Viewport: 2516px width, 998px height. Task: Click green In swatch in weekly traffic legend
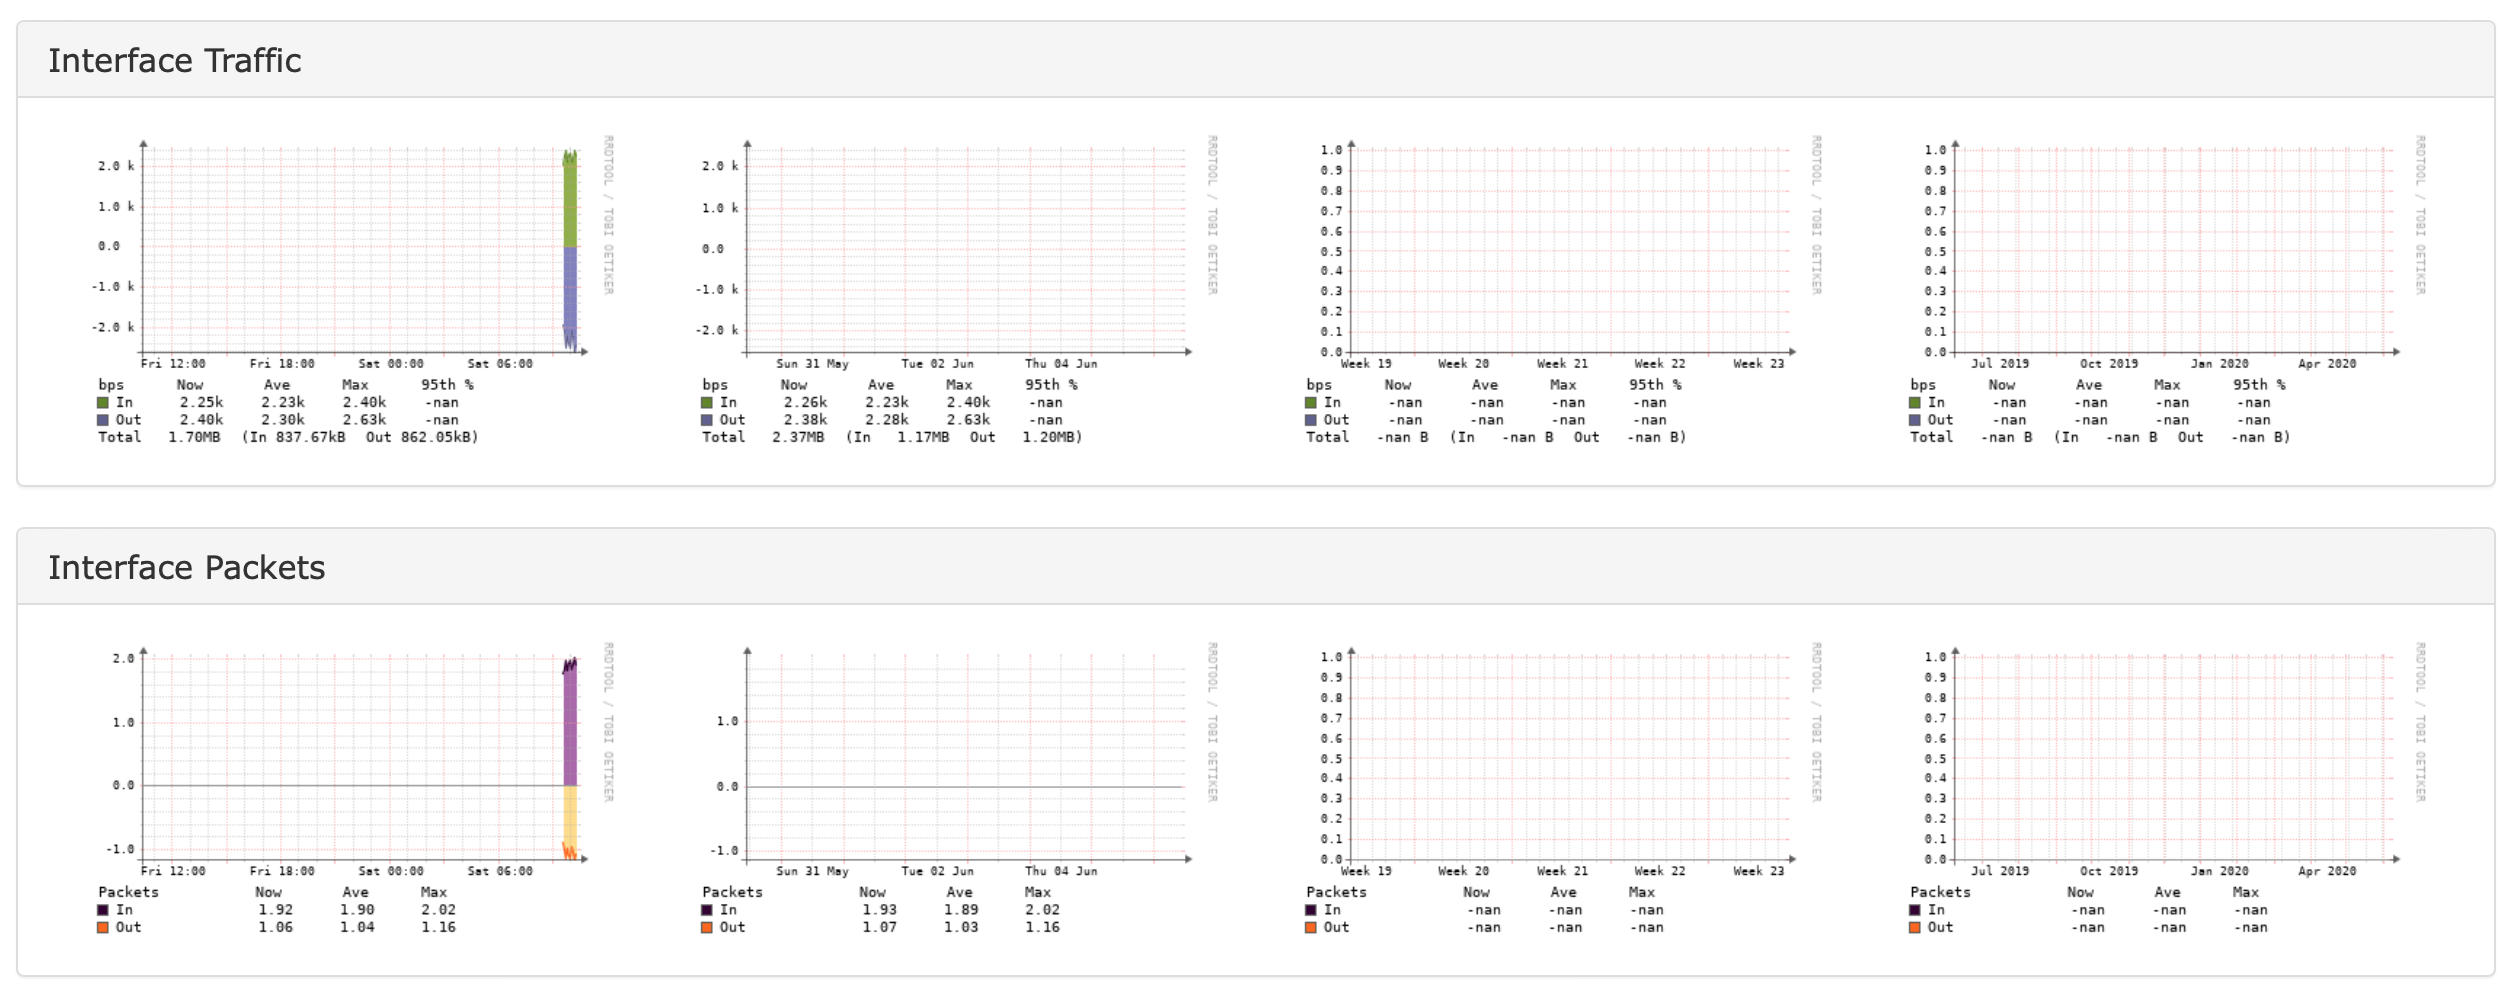707,403
